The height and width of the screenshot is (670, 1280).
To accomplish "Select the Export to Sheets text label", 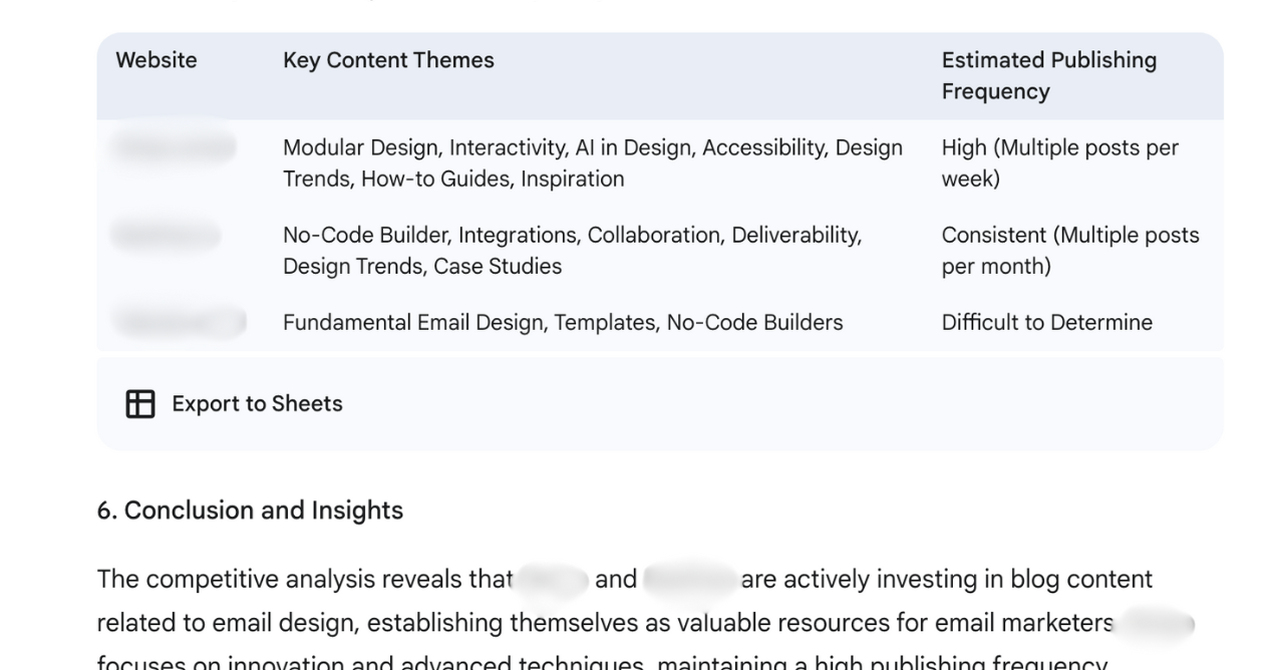I will click(257, 404).
